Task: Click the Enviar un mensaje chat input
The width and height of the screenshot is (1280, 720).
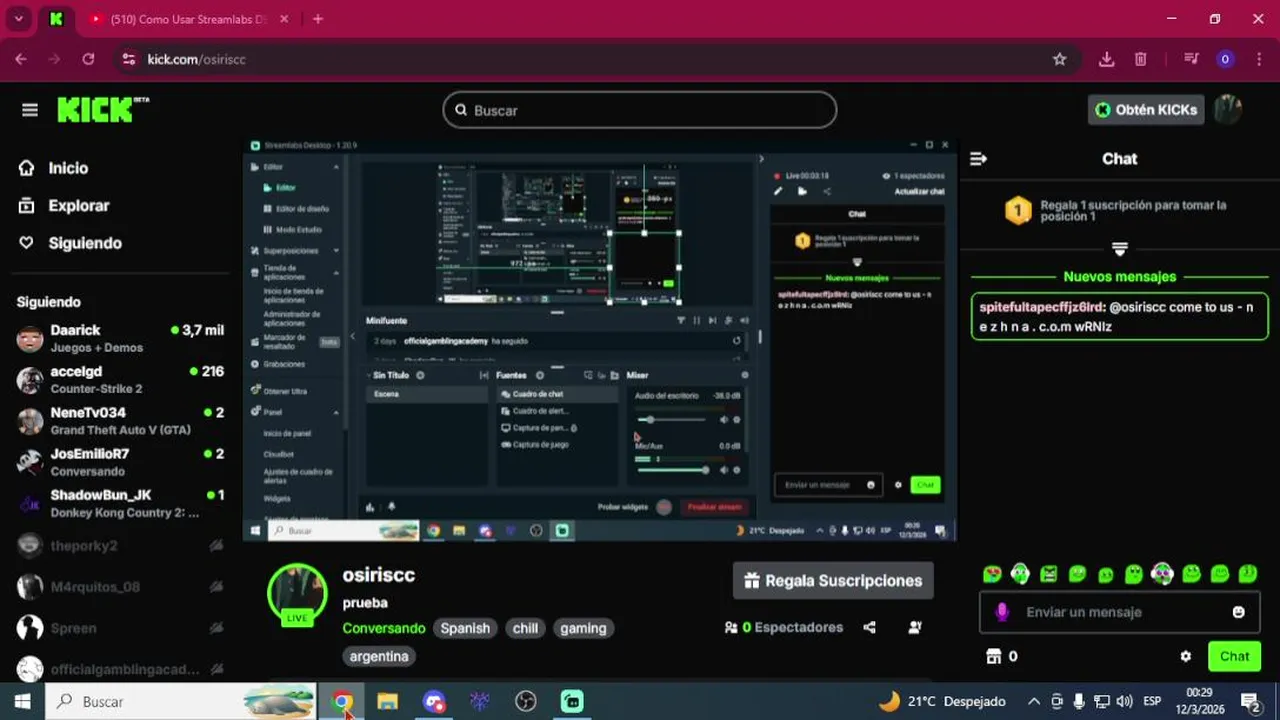Action: pos(1120,612)
